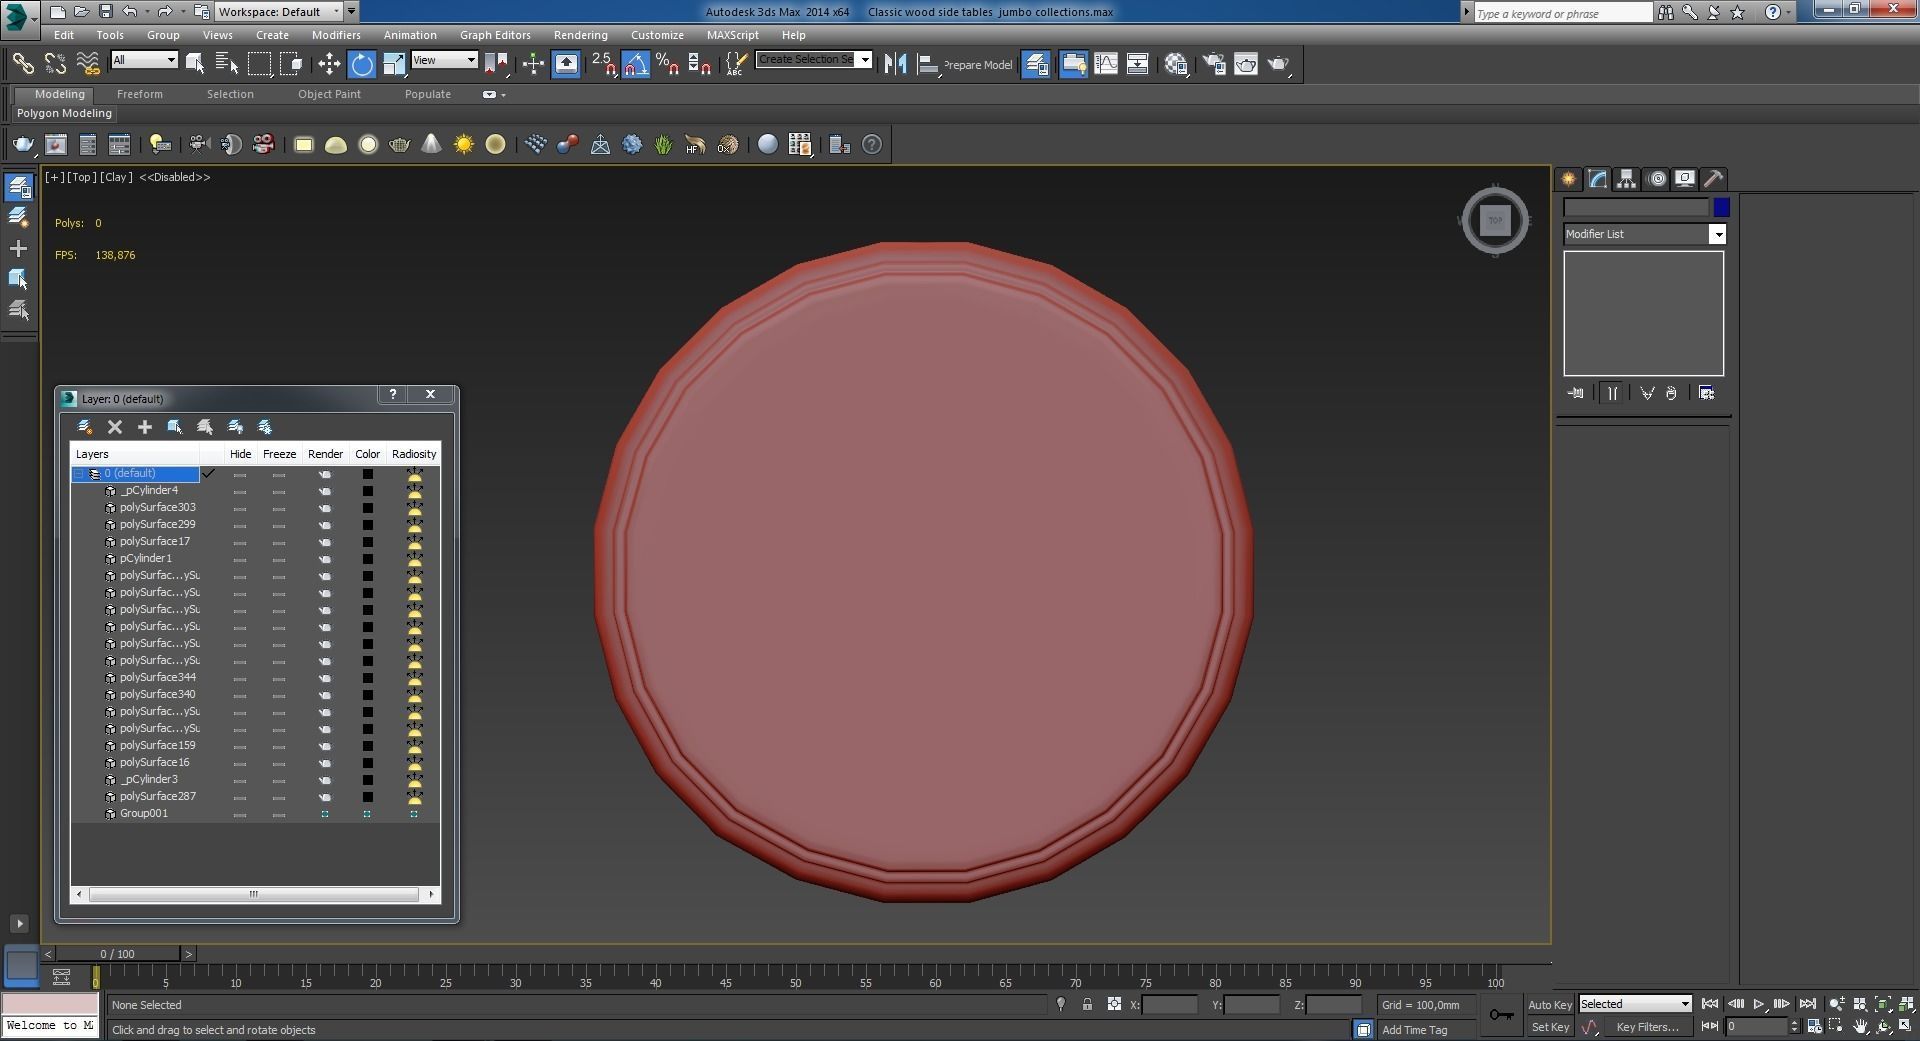Viewport: 1920px width, 1041px height.
Task: Open the reference coordinate system 'View' dropdown
Action: [444, 60]
